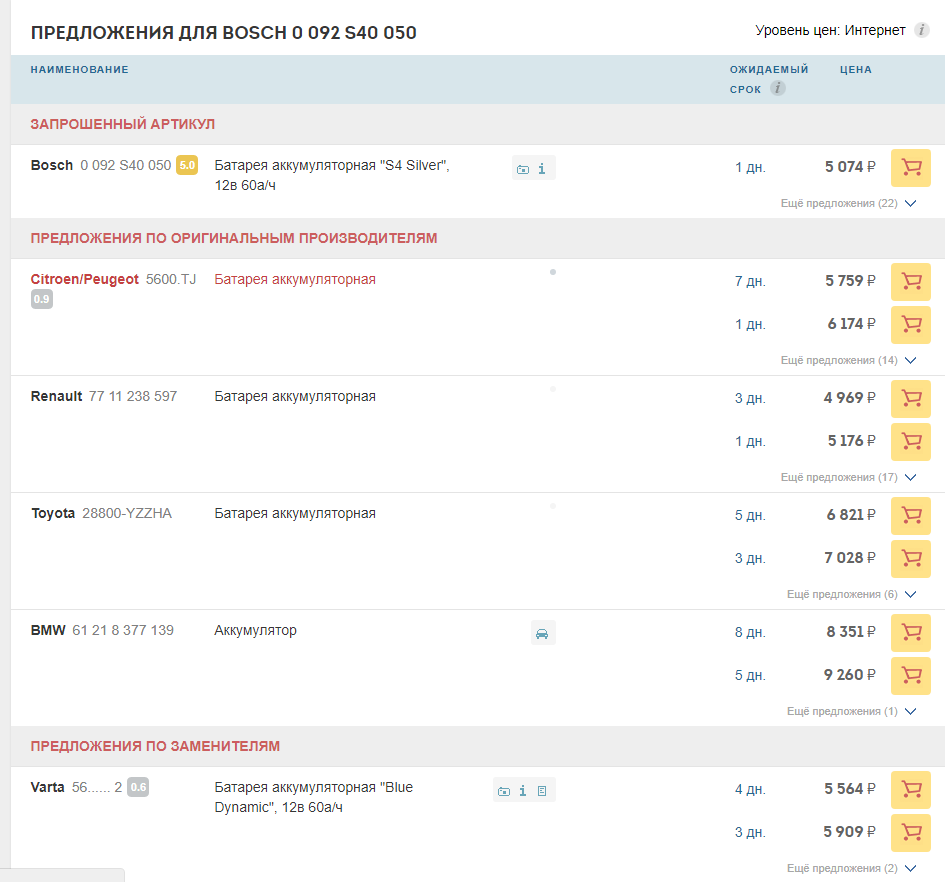The width and height of the screenshot is (945, 882).
Task: Add Renault 4 969 ₽ offer to cart
Action: tap(910, 399)
